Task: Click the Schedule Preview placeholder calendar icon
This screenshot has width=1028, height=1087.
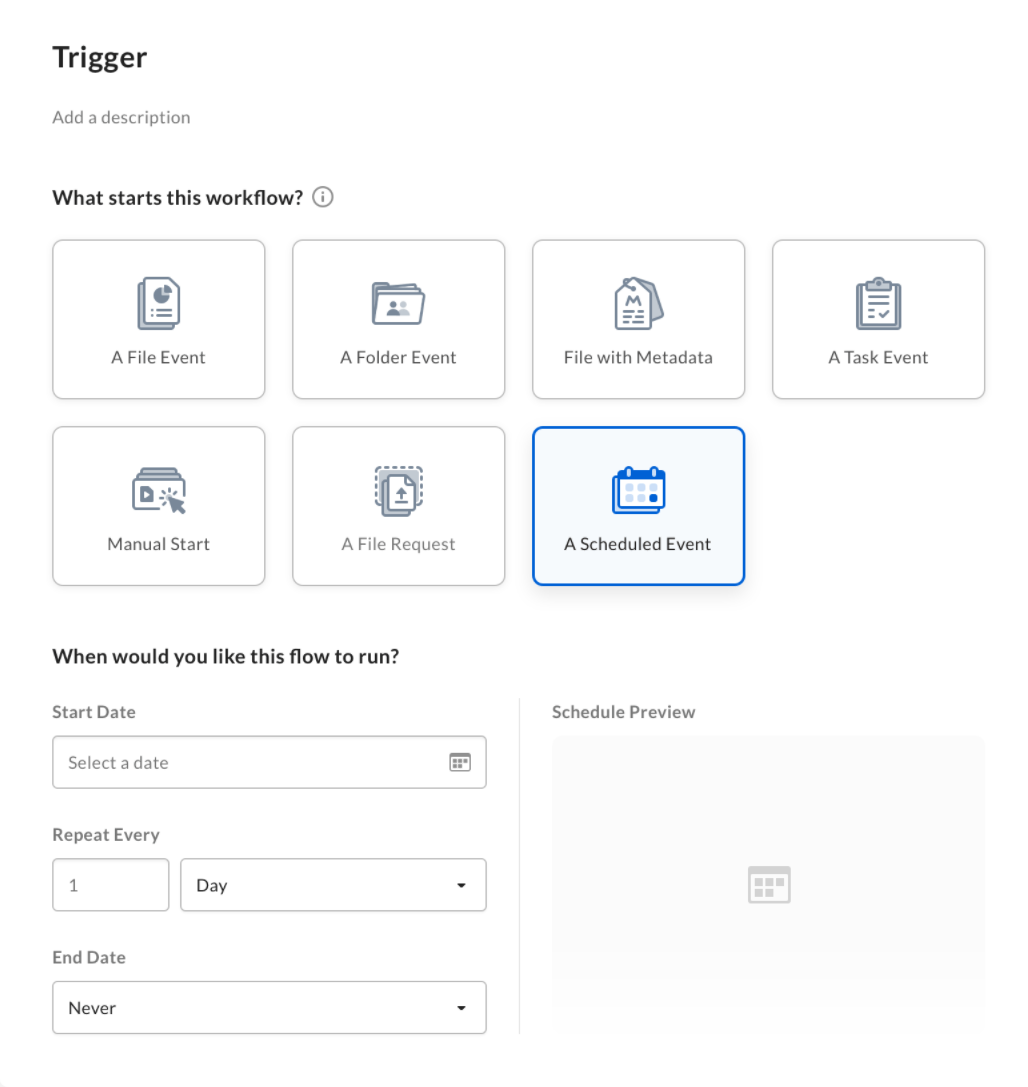Action: click(x=769, y=885)
